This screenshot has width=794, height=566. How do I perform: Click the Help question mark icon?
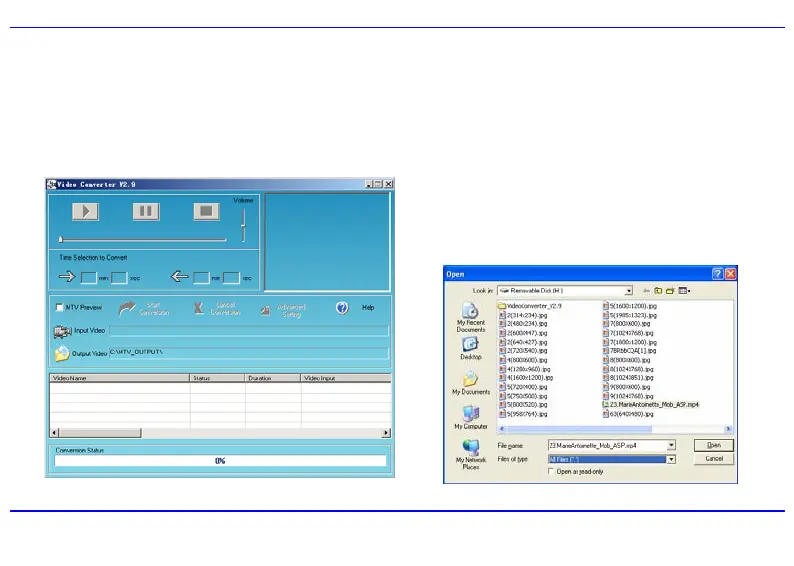click(x=342, y=308)
